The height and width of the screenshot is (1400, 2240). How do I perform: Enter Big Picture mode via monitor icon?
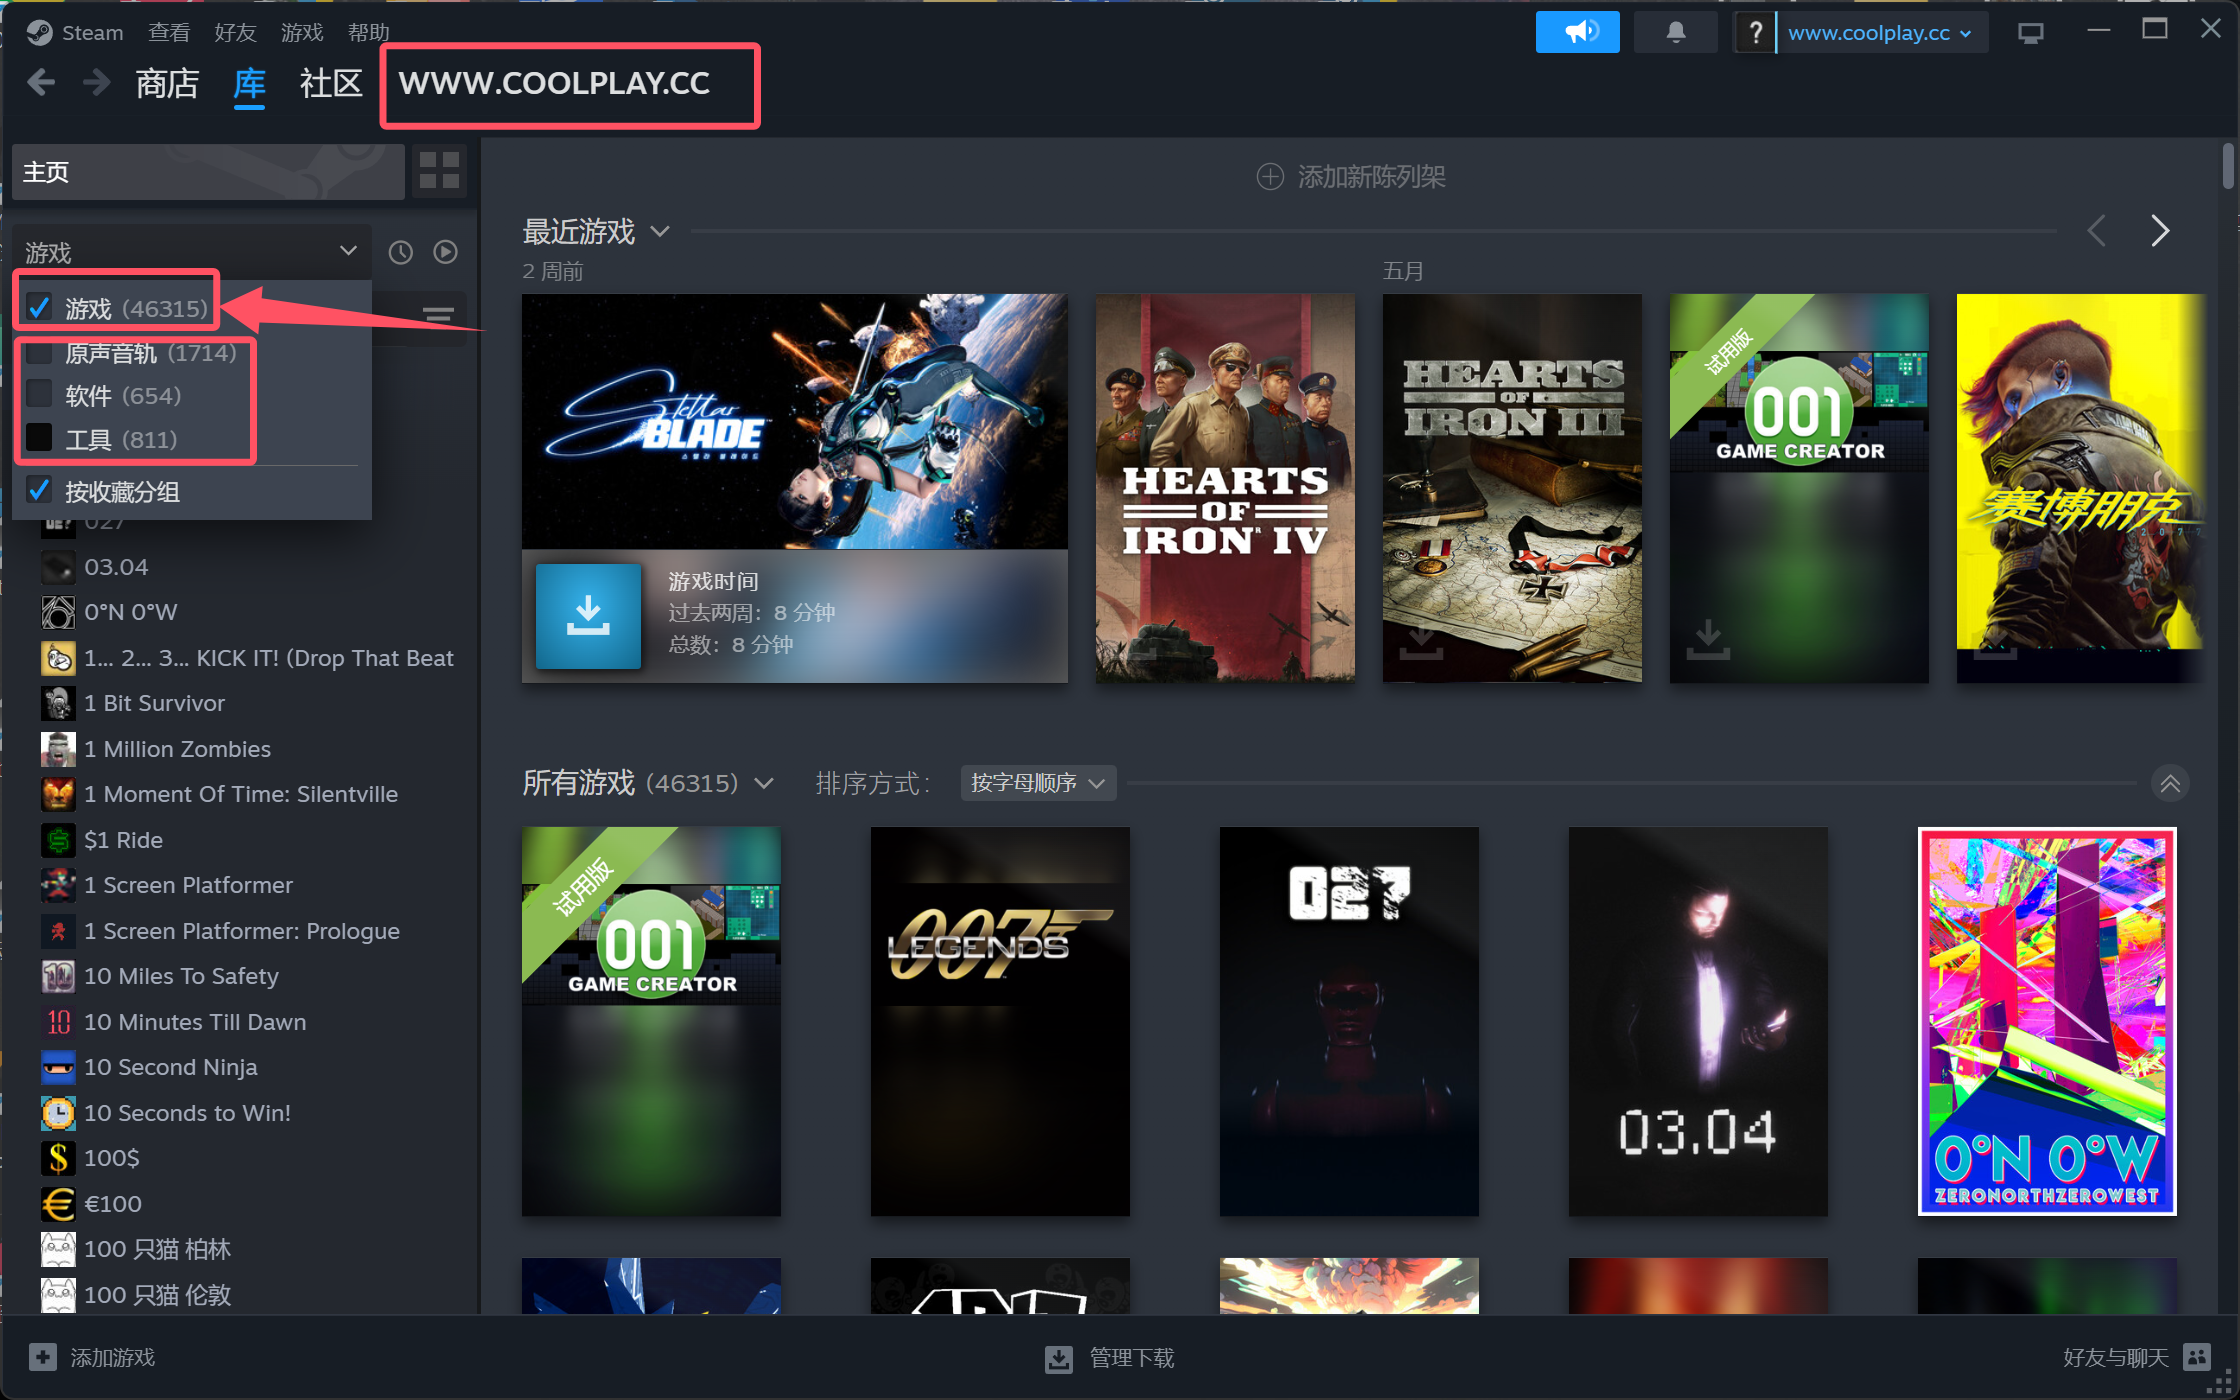point(2030,33)
